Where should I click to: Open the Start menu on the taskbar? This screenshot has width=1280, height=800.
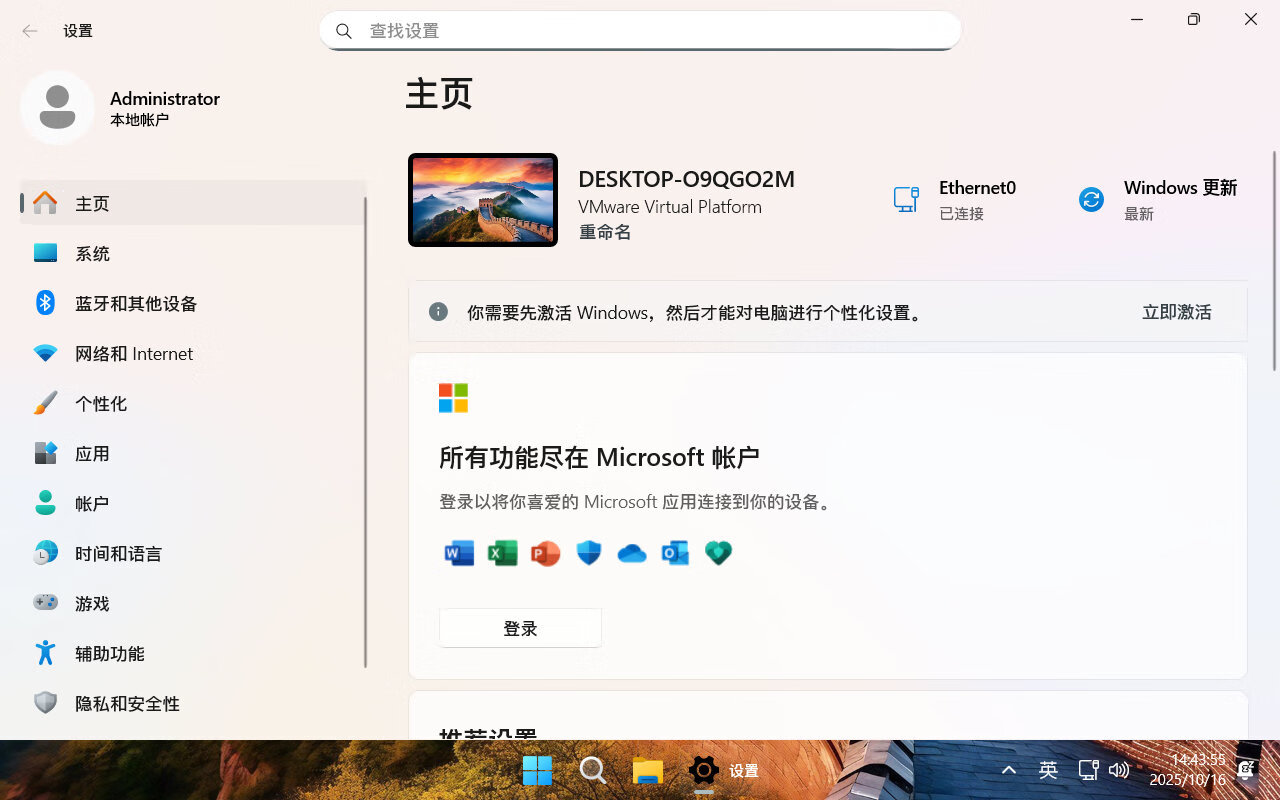pyautogui.click(x=537, y=770)
